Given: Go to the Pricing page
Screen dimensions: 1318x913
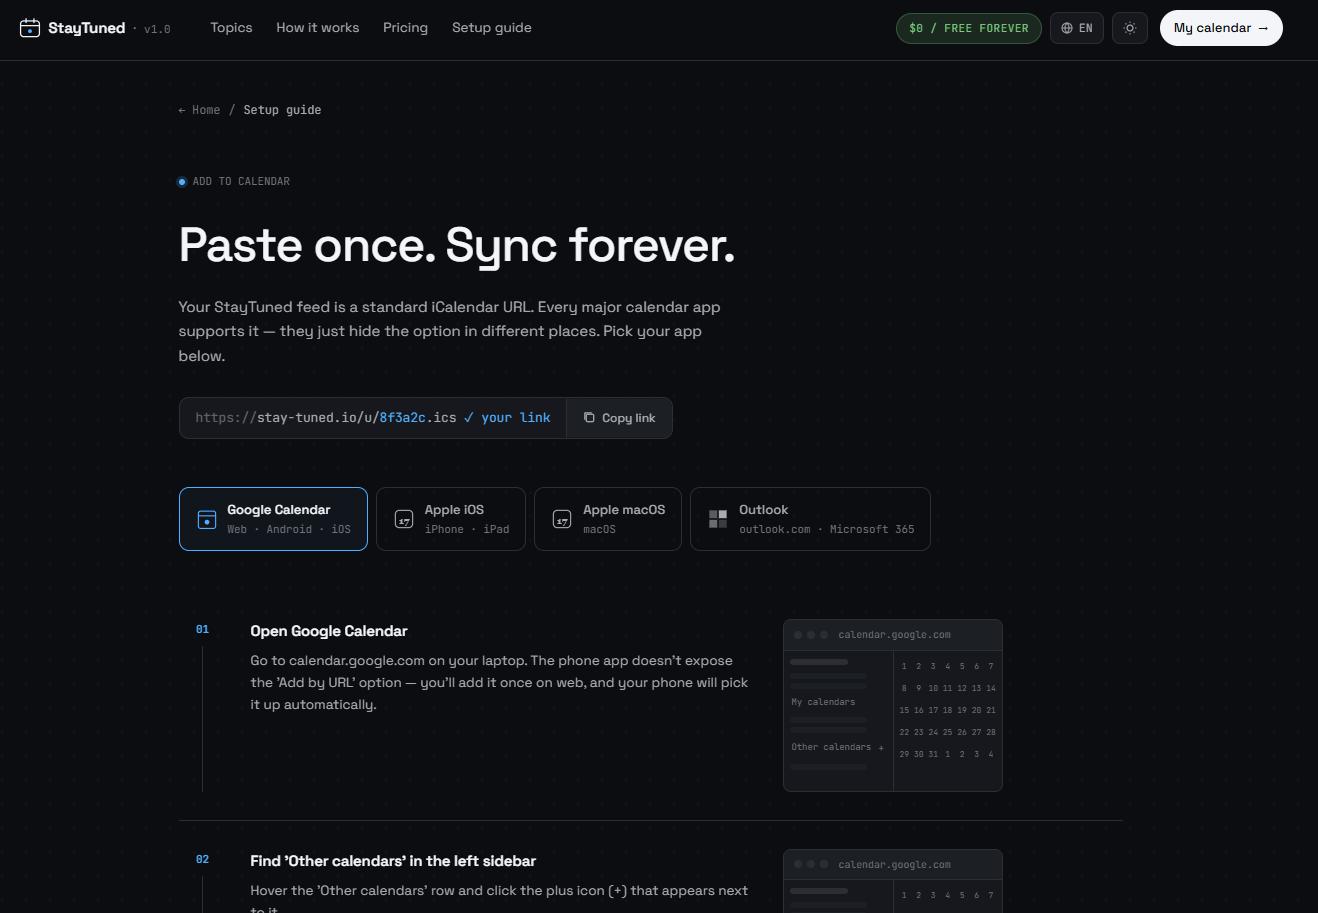Looking at the screenshot, I should pyautogui.click(x=405, y=28).
